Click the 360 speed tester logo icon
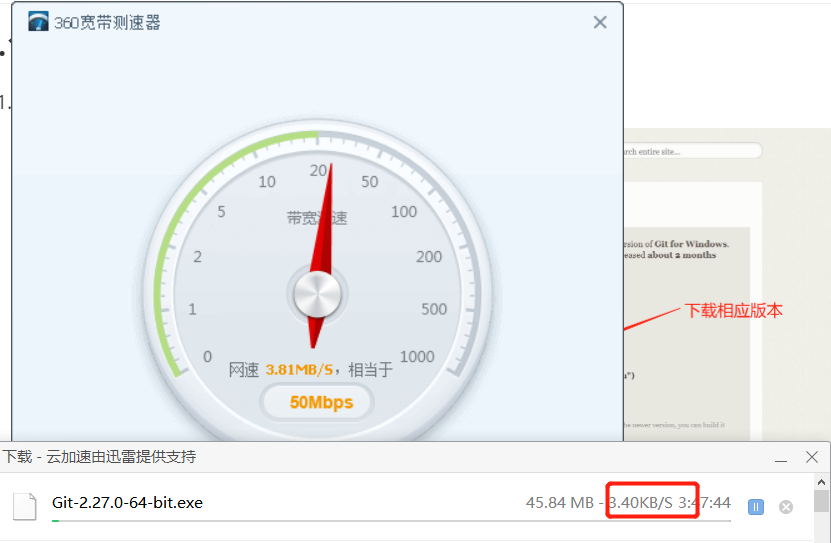831x543 pixels. tap(38, 22)
